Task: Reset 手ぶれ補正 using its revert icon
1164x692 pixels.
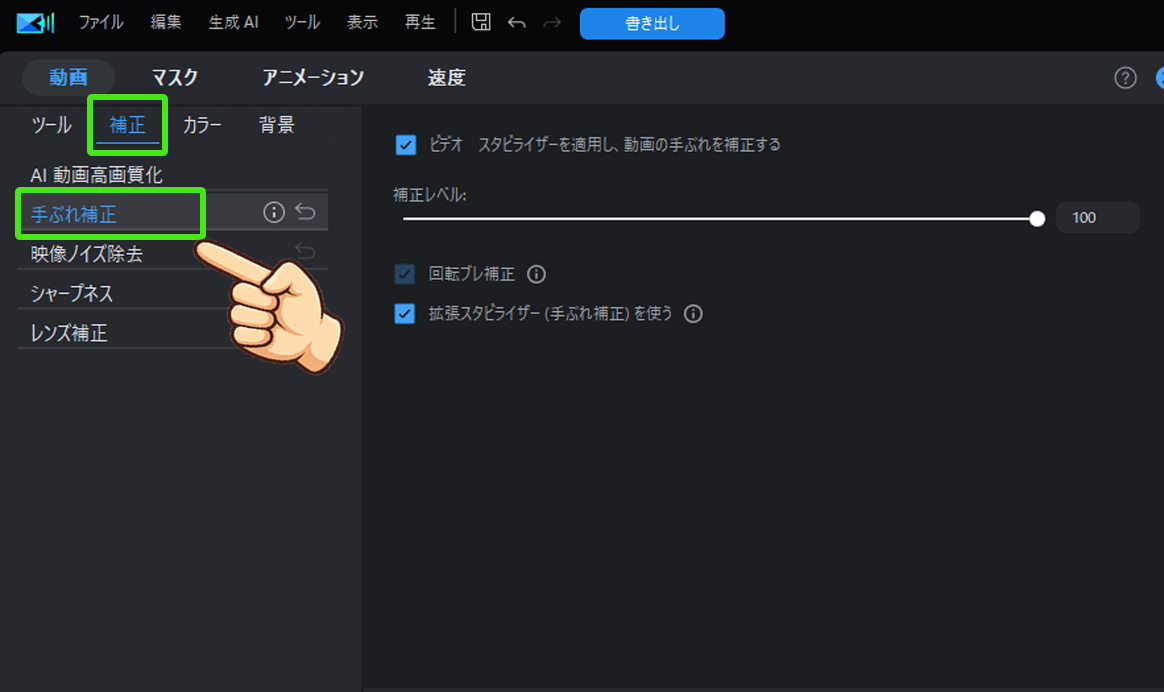Action: [304, 211]
